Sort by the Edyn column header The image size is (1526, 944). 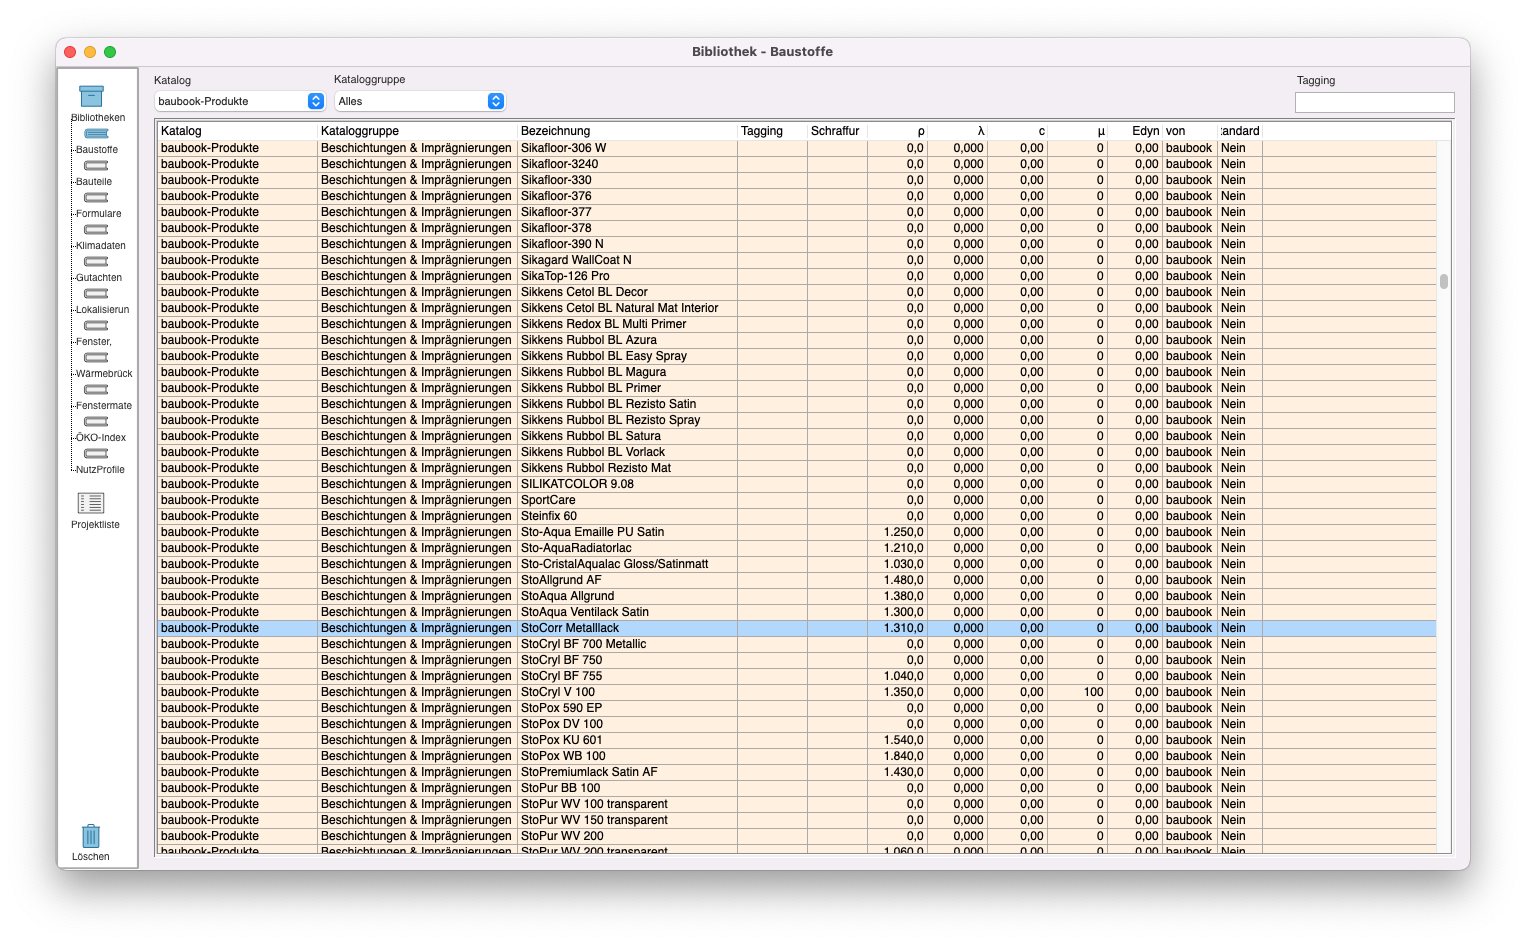tap(1135, 131)
